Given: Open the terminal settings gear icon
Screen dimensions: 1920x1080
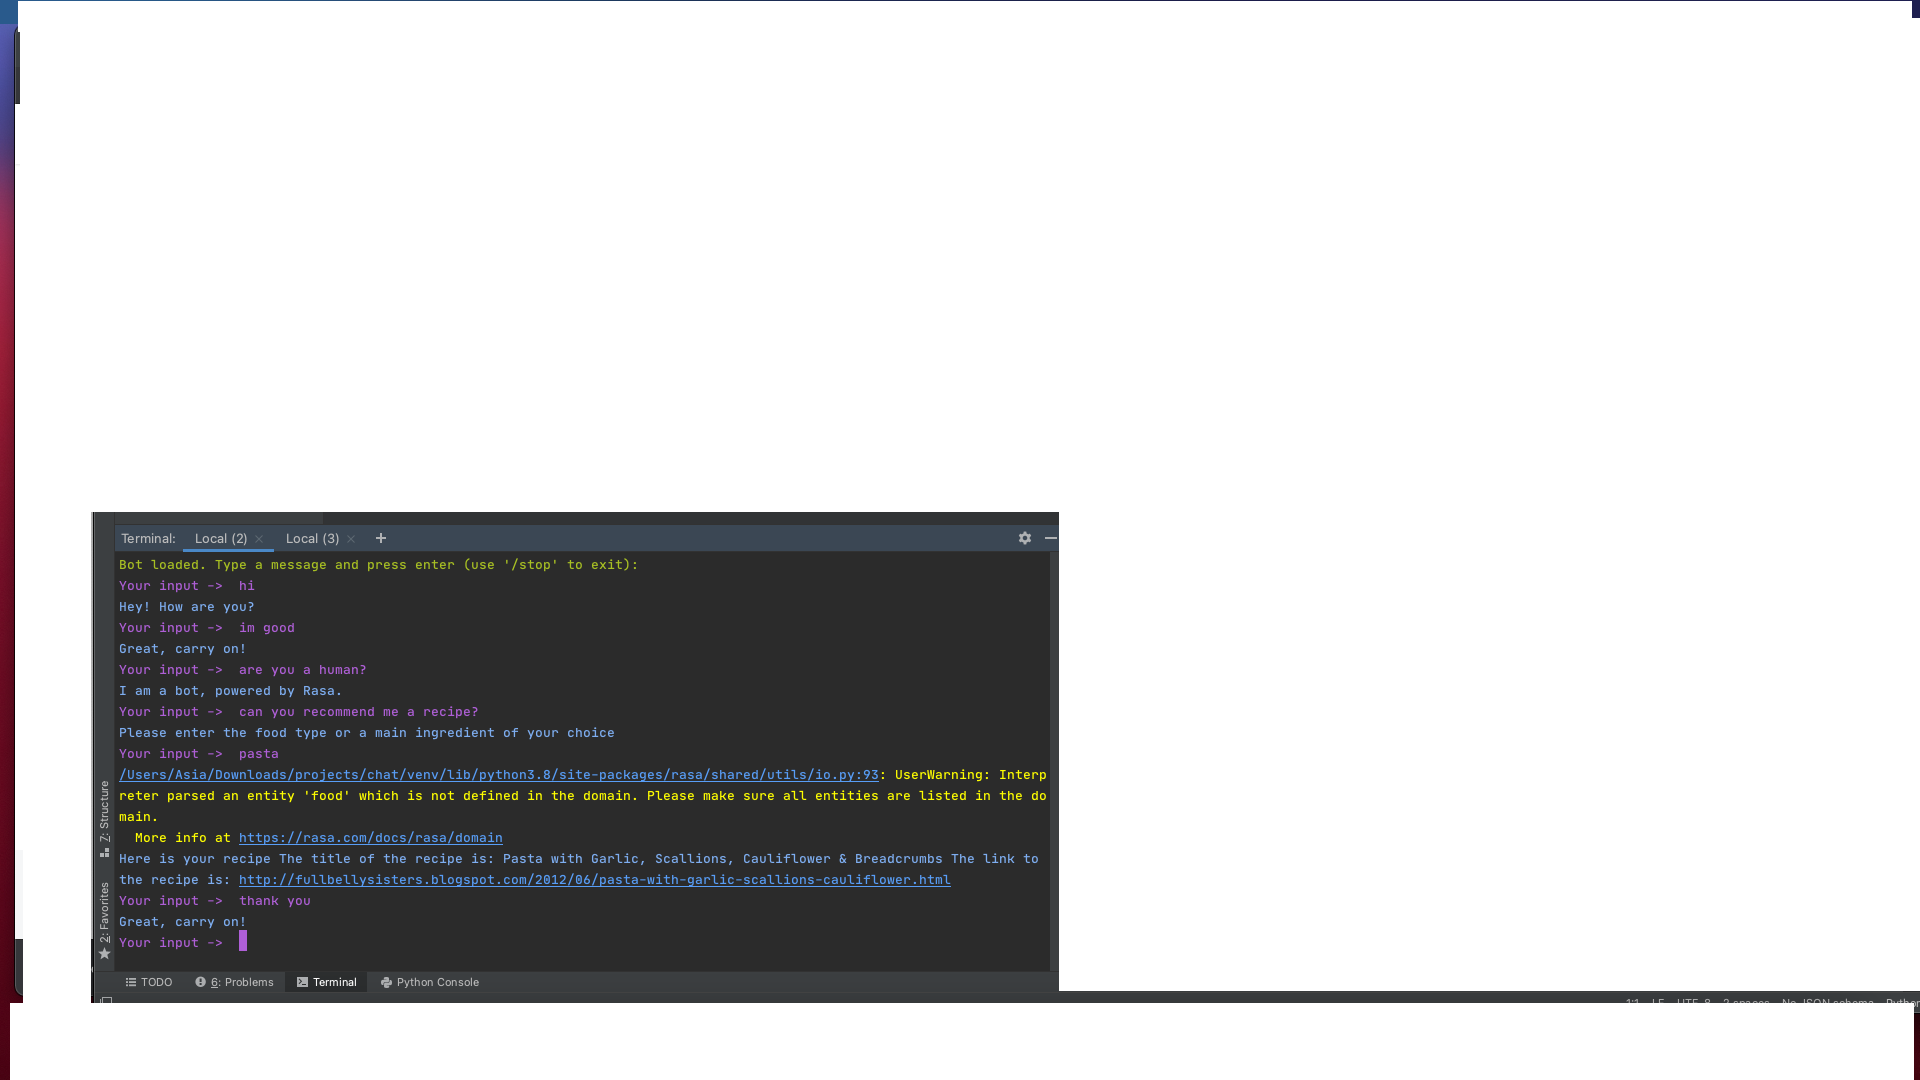Looking at the screenshot, I should pyautogui.click(x=1025, y=538).
